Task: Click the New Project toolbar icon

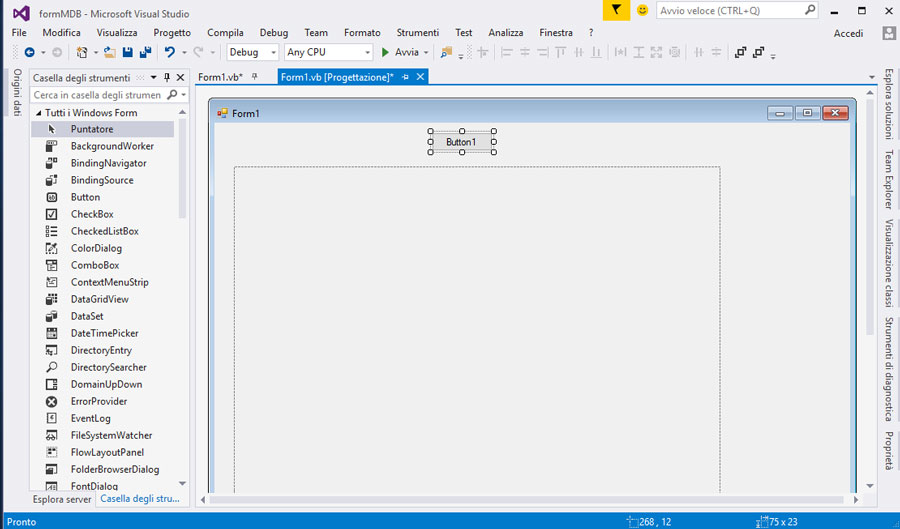Action: point(82,52)
